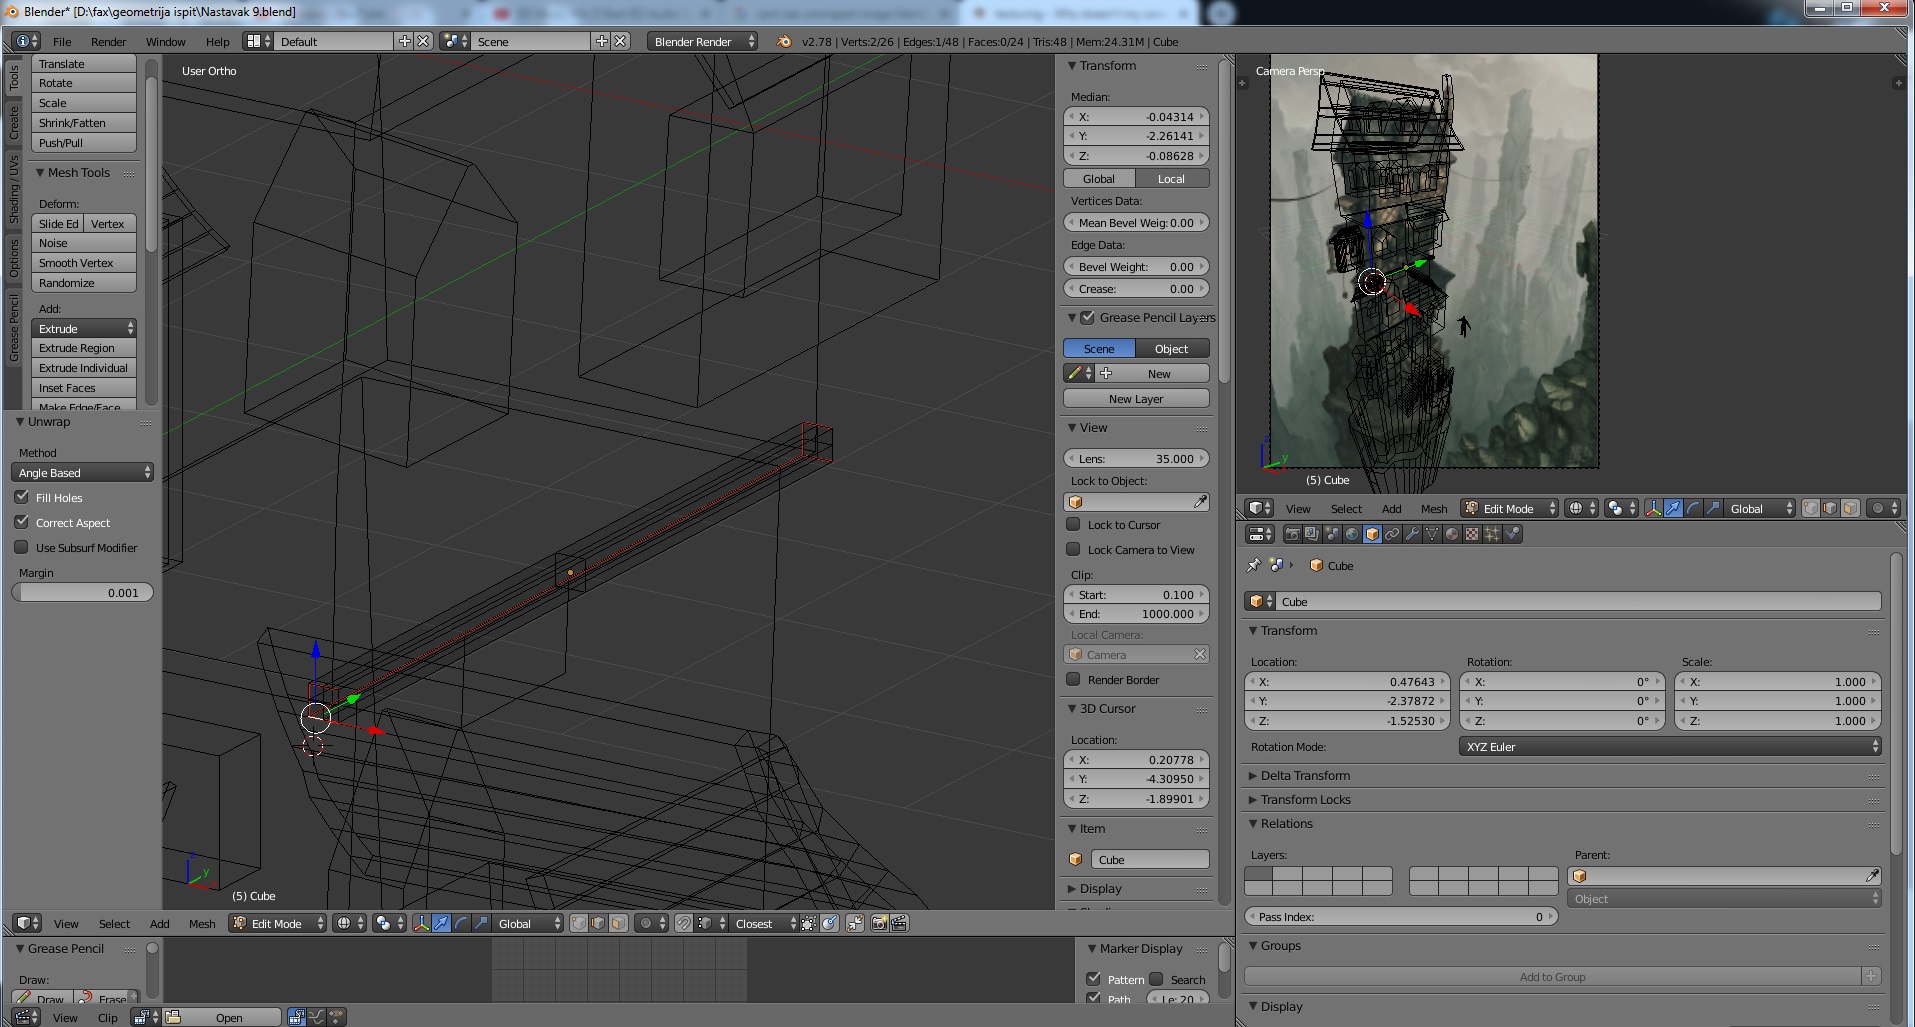Image resolution: width=1915 pixels, height=1027 pixels.
Task: Open XYZ Euler rotation mode dropdown
Action: point(1670,746)
